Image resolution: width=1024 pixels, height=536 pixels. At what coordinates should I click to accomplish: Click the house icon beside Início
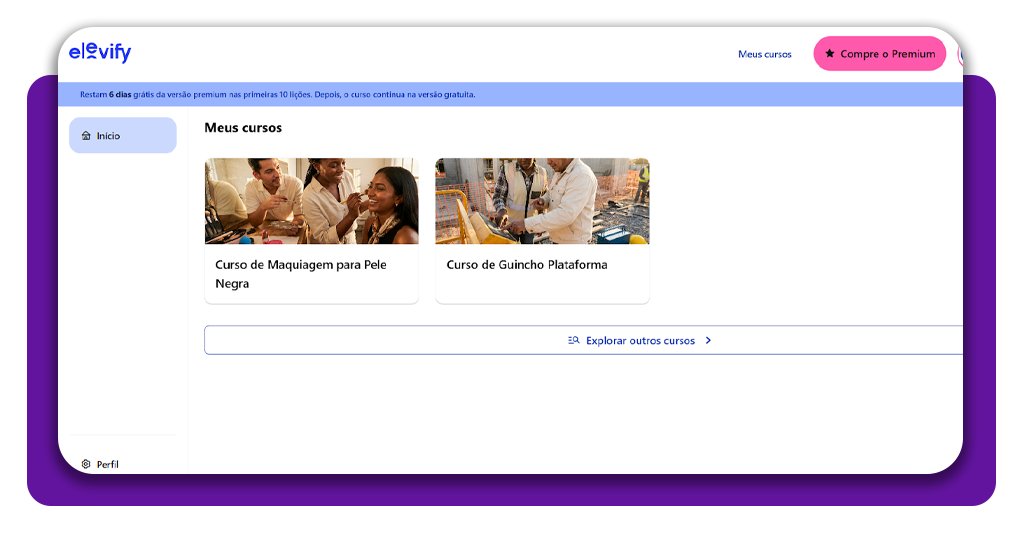[x=86, y=136]
